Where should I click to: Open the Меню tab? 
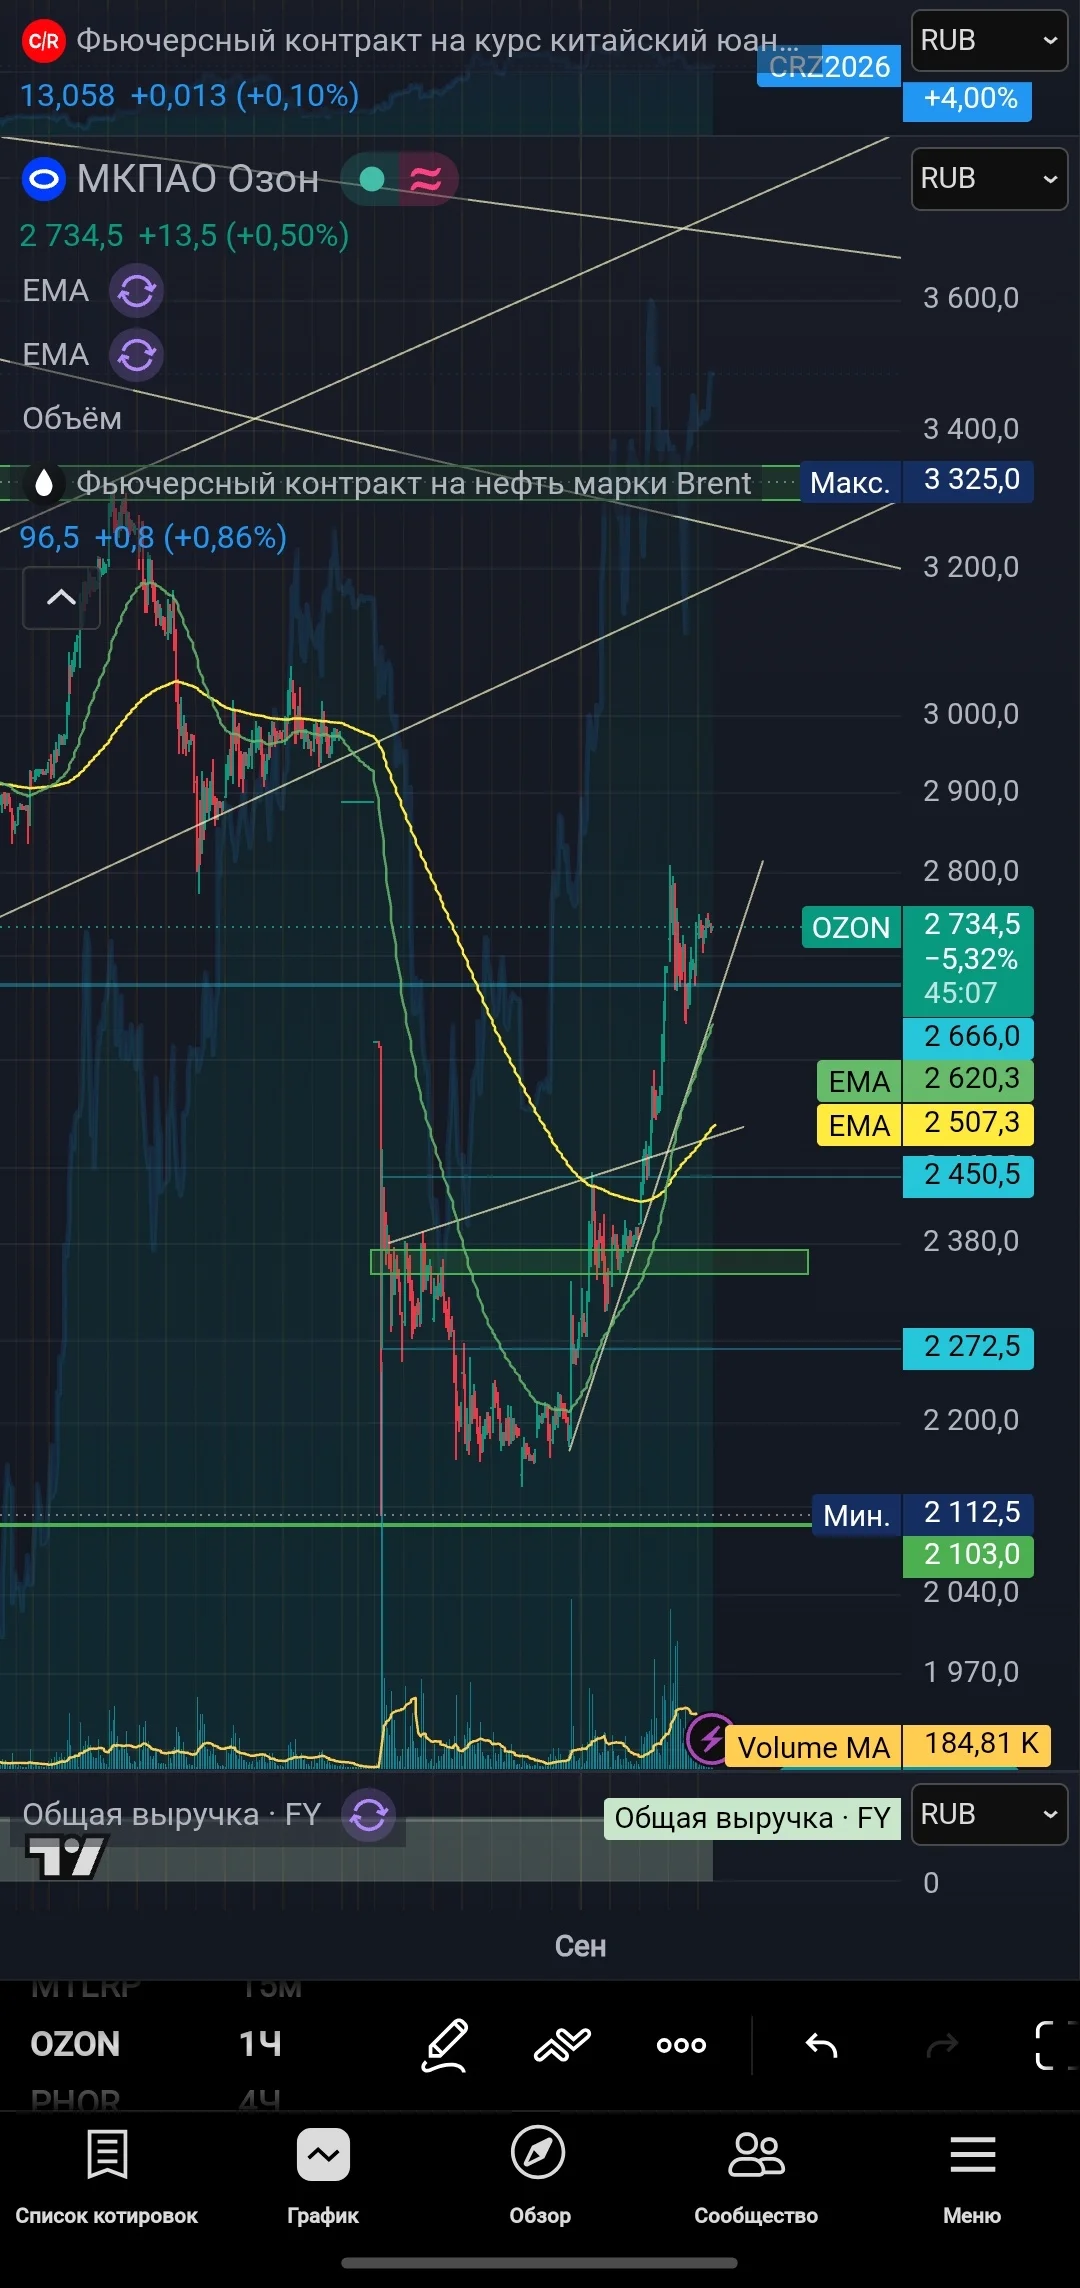[x=972, y=2177]
